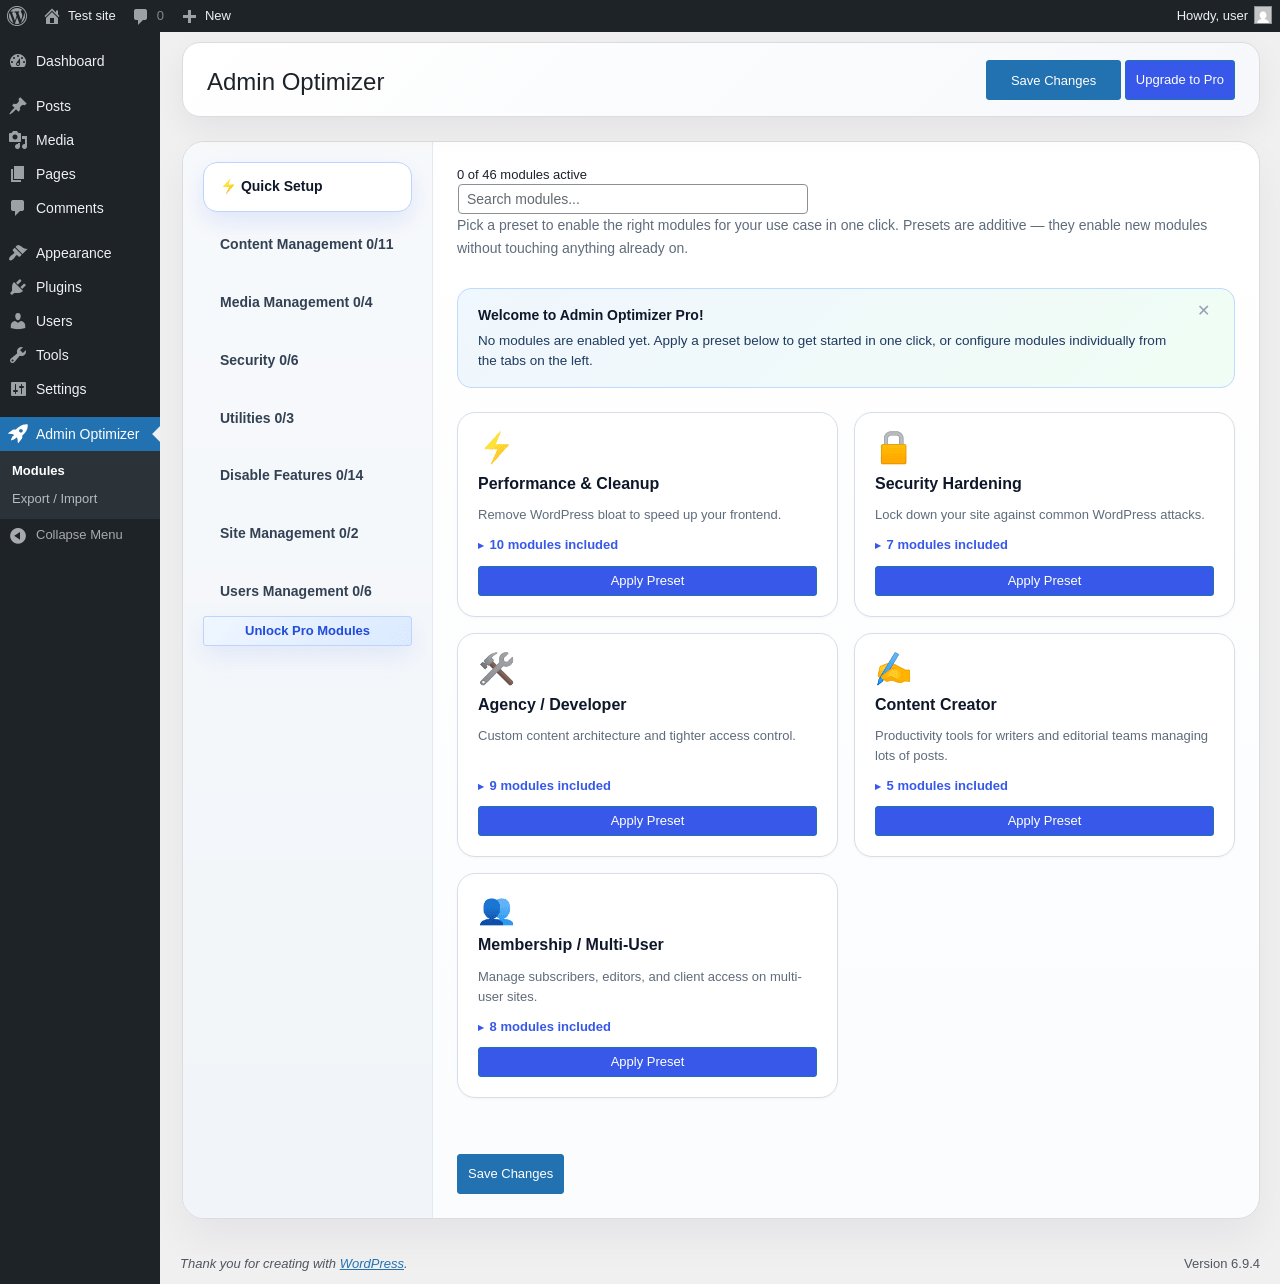Viewport: 1280px width, 1284px height.
Task: Dismiss the Welcome to Admin Optimizer Pro notice
Action: tap(1204, 311)
